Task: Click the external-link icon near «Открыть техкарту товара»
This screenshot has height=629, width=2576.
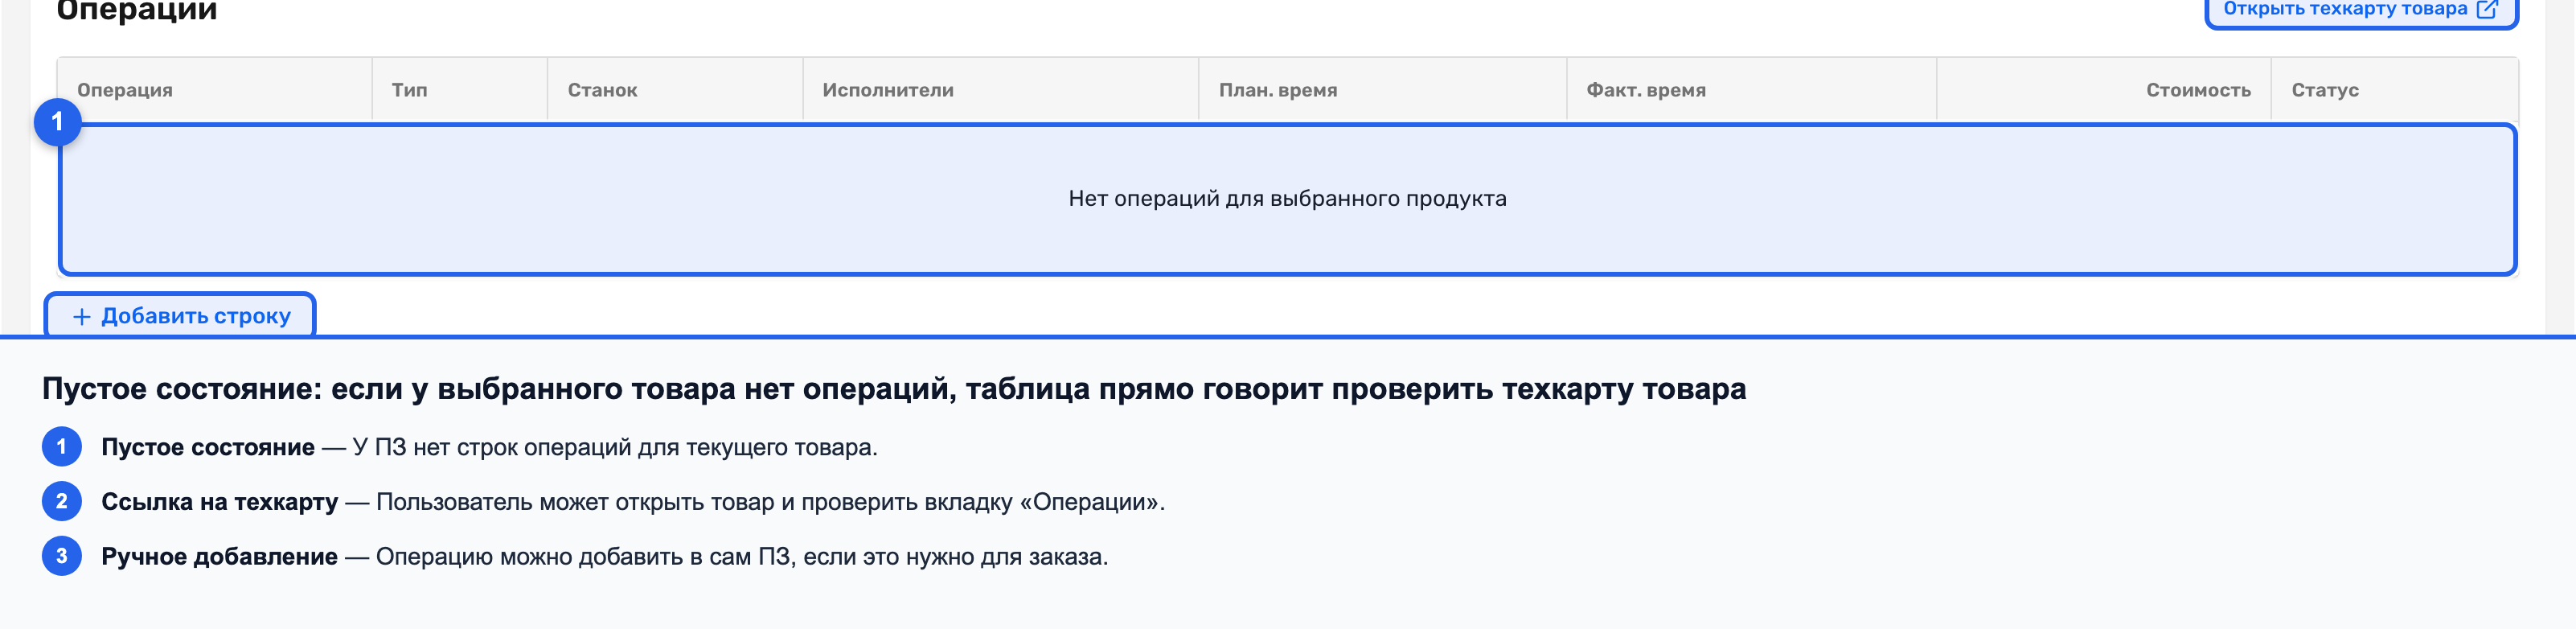Action: pyautogui.click(x=2487, y=9)
